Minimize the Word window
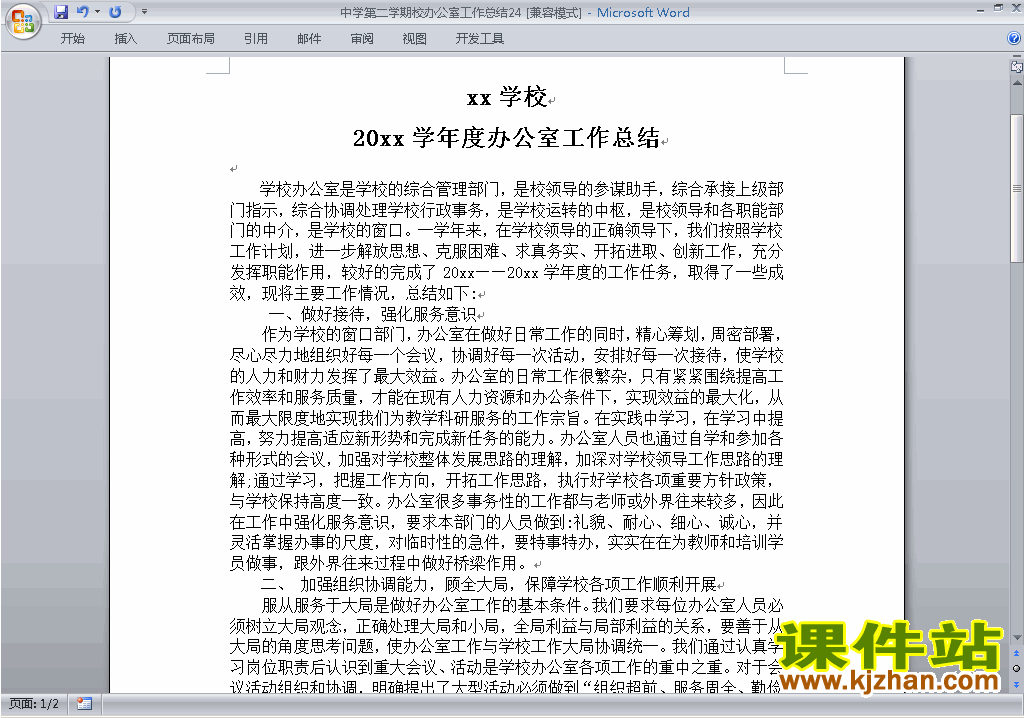 pyautogui.click(x=980, y=9)
